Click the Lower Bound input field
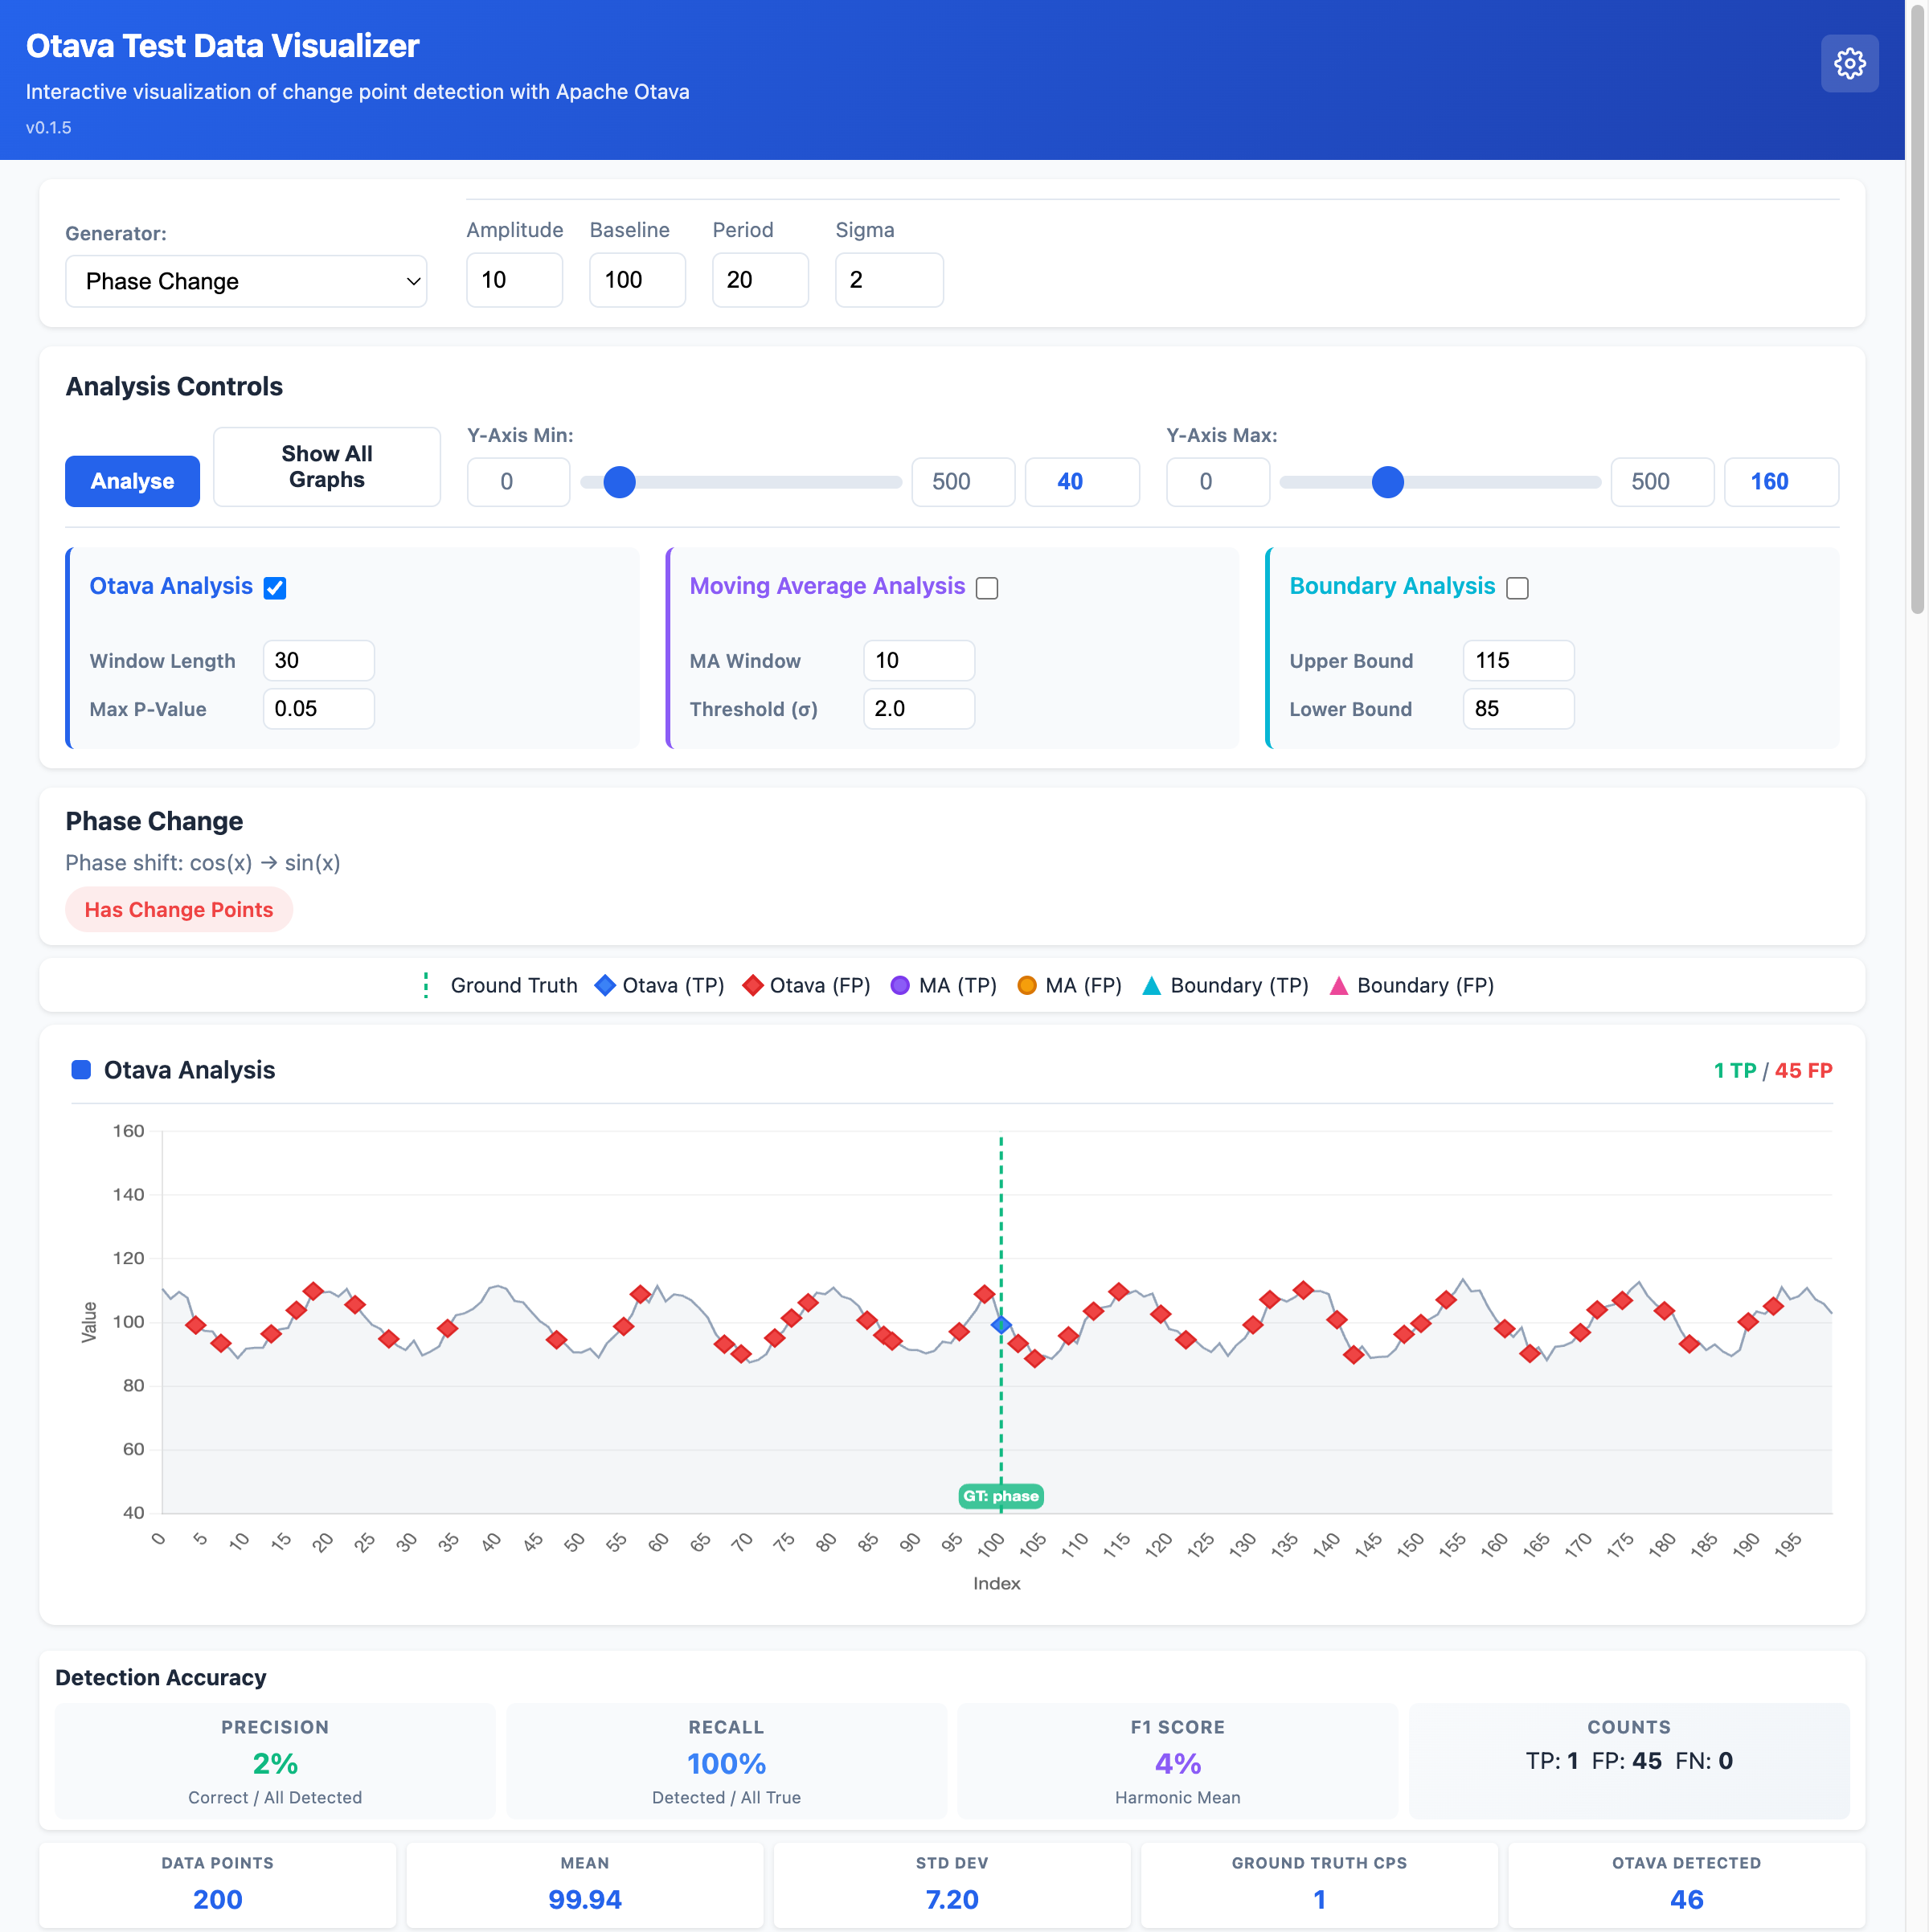This screenshot has height=1932, width=1929. [x=1518, y=709]
